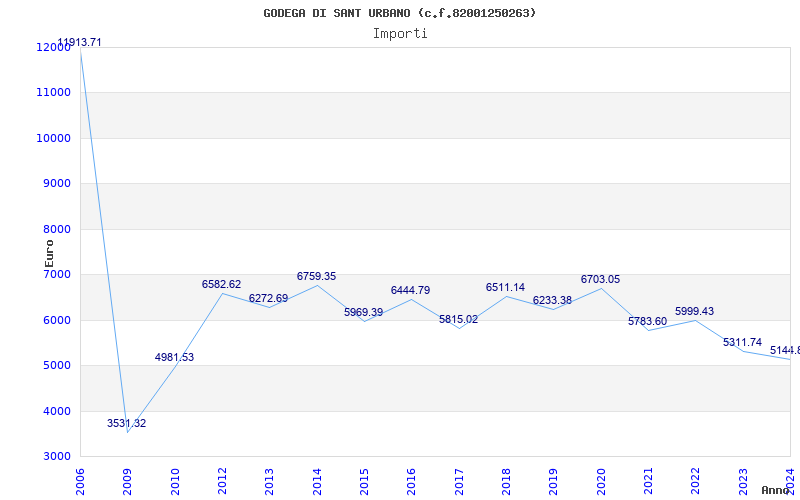Image resolution: width=800 pixels, height=500 pixels.
Task: Click the x-axis year 2006
Action: coord(80,482)
